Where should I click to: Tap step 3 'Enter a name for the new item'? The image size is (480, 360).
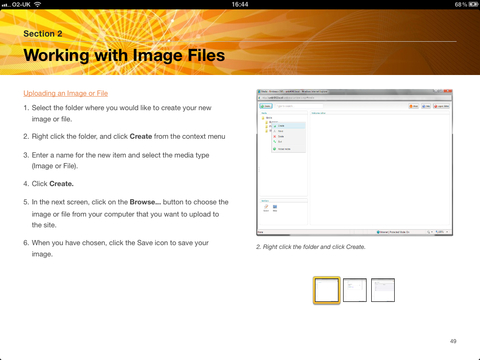[116, 160]
